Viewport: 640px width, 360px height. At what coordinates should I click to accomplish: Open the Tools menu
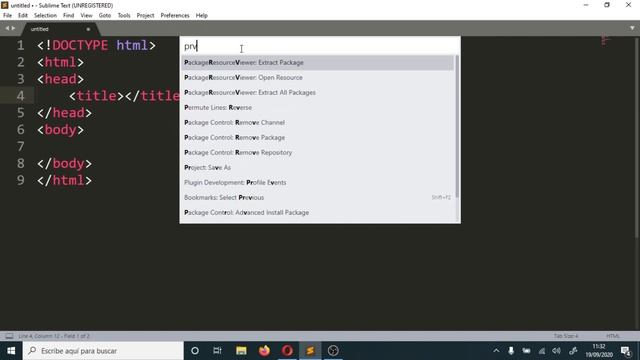pyautogui.click(x=124, y=16)
